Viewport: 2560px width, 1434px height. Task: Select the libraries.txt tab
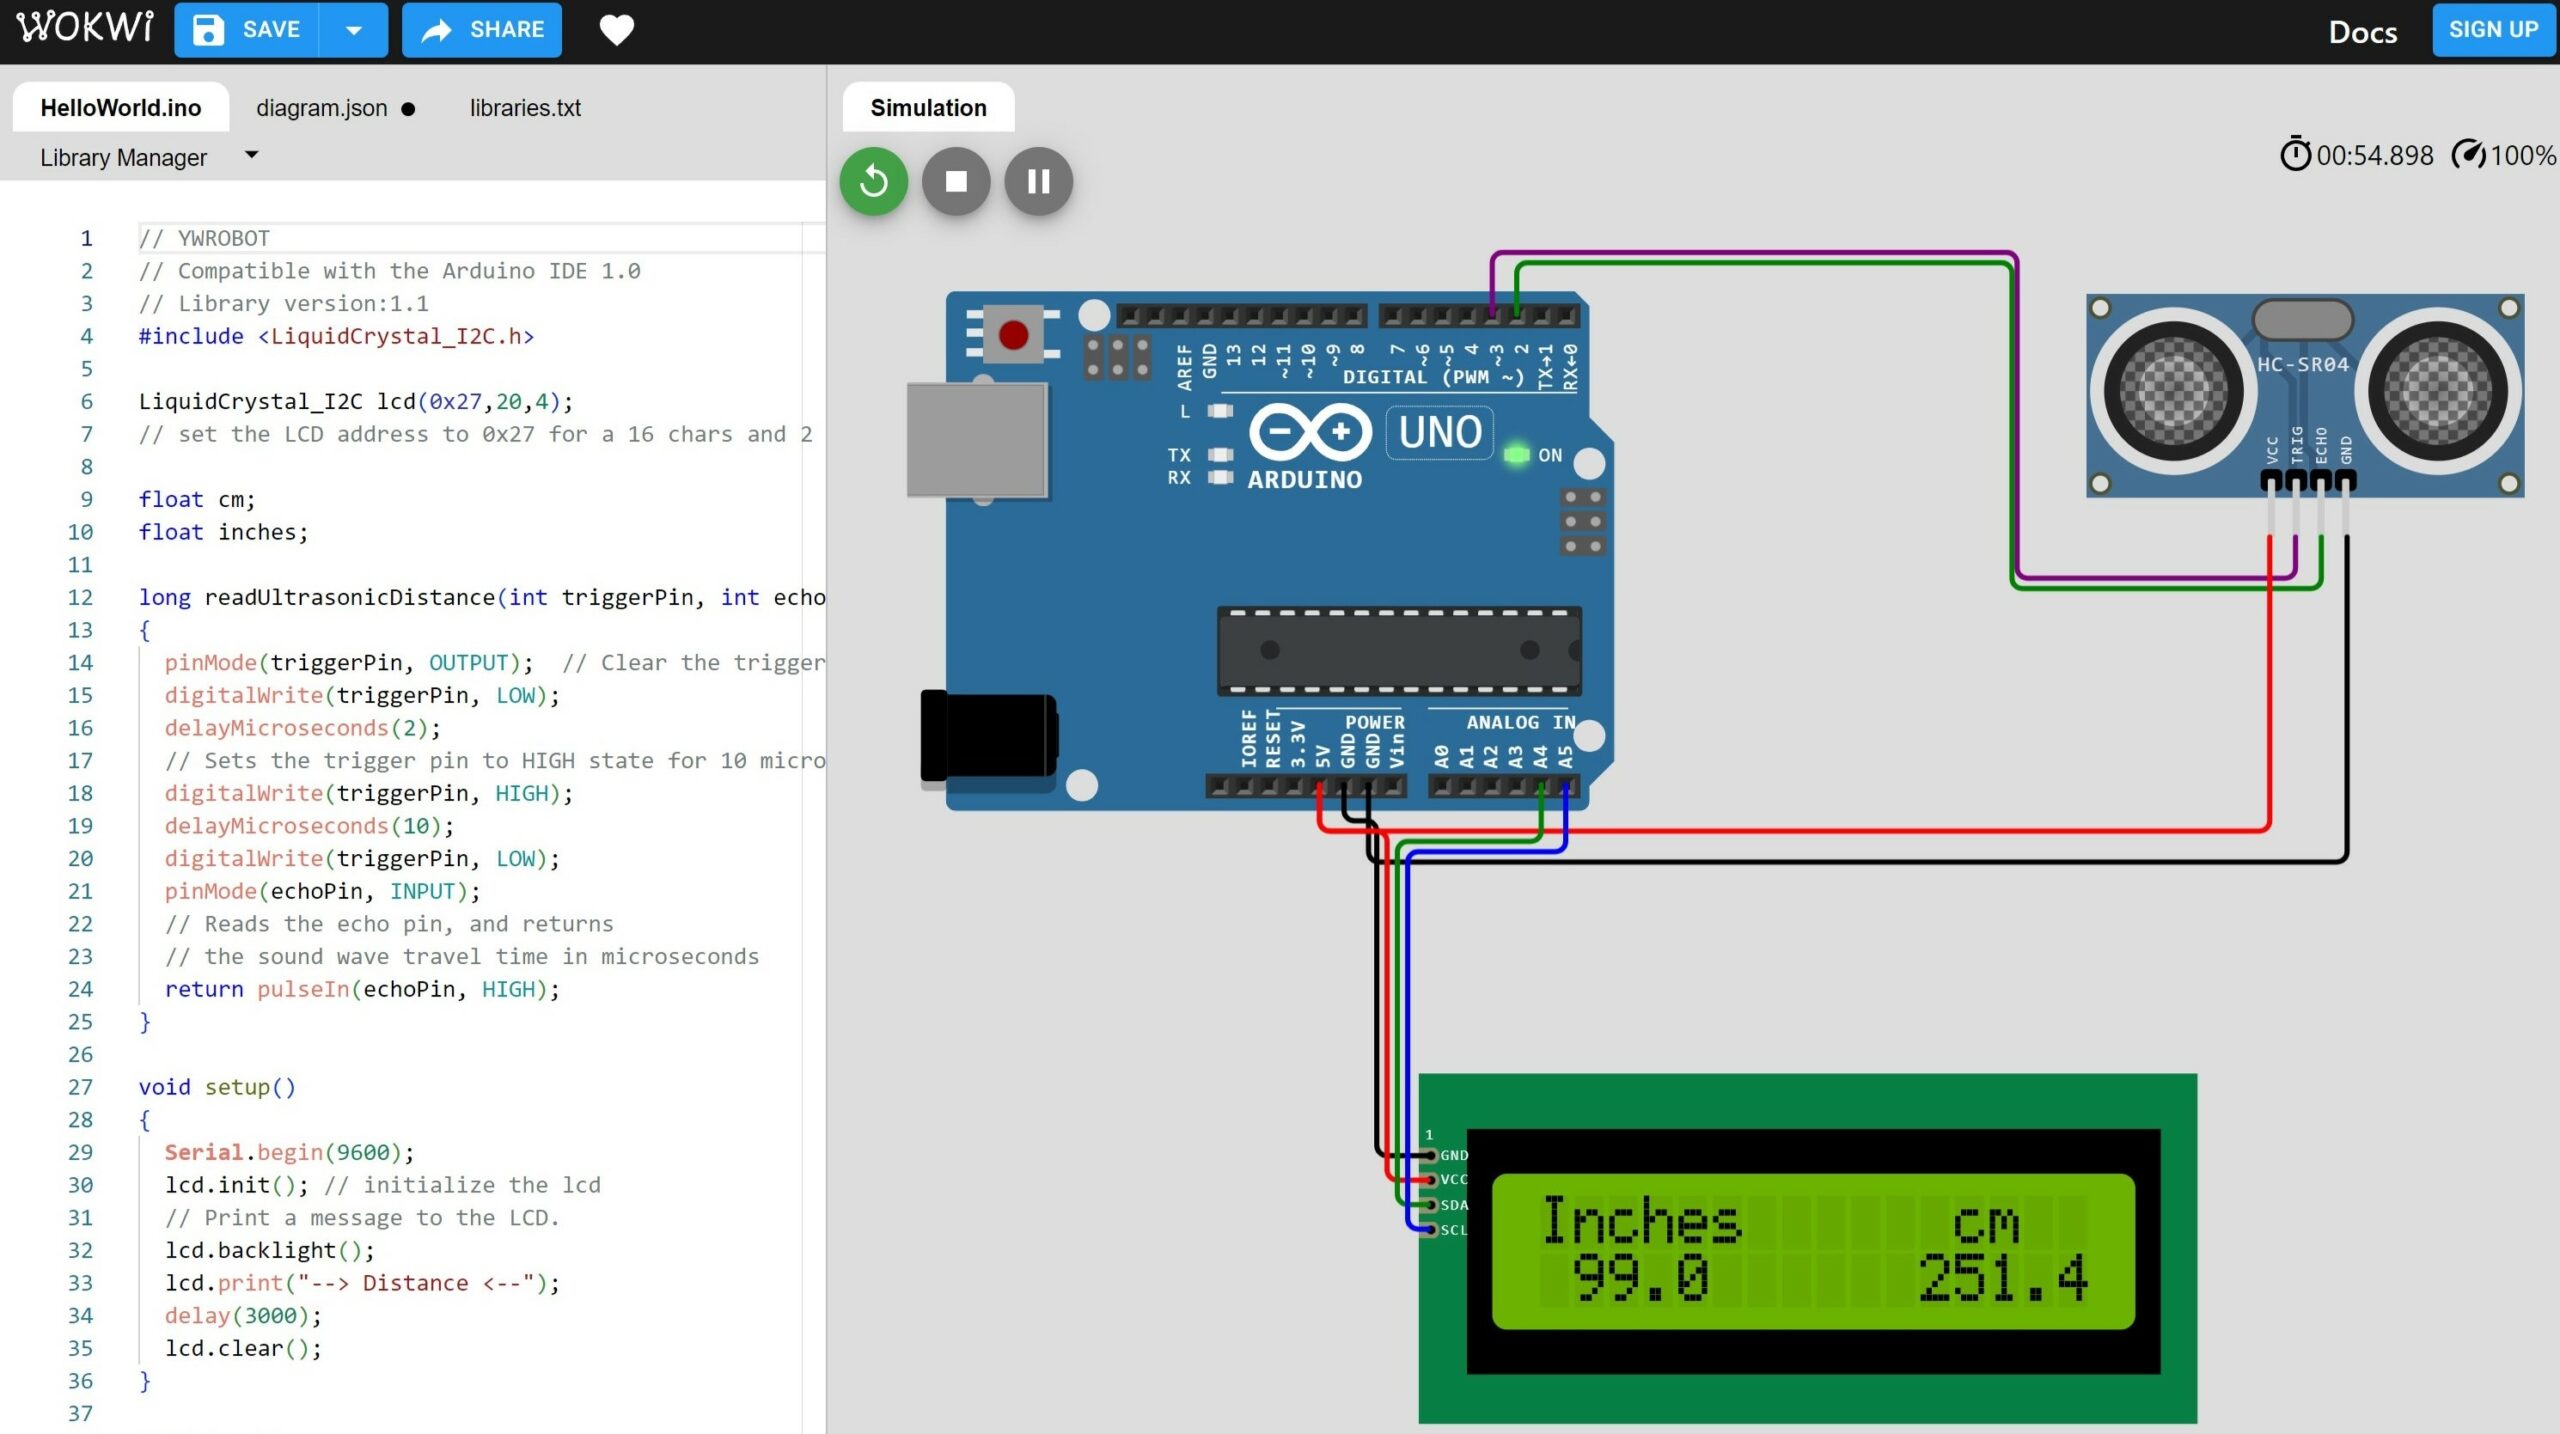click(x=524, y=107)
